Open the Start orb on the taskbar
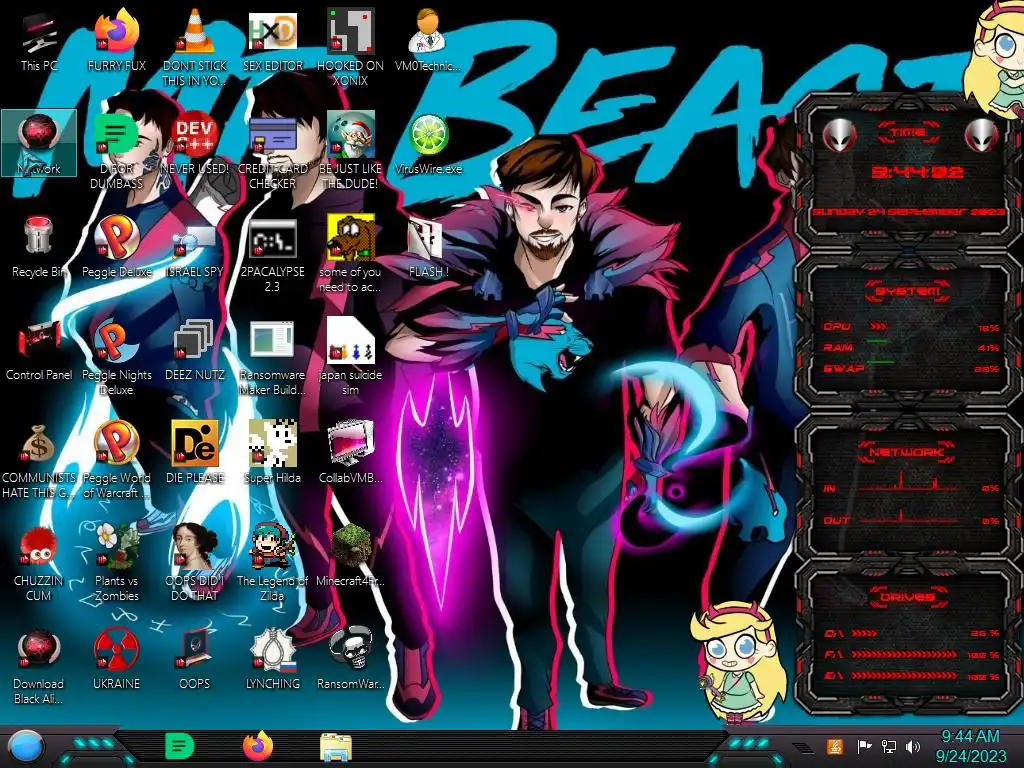Screen dimensions: 1024x768 [x=26, y=746]
